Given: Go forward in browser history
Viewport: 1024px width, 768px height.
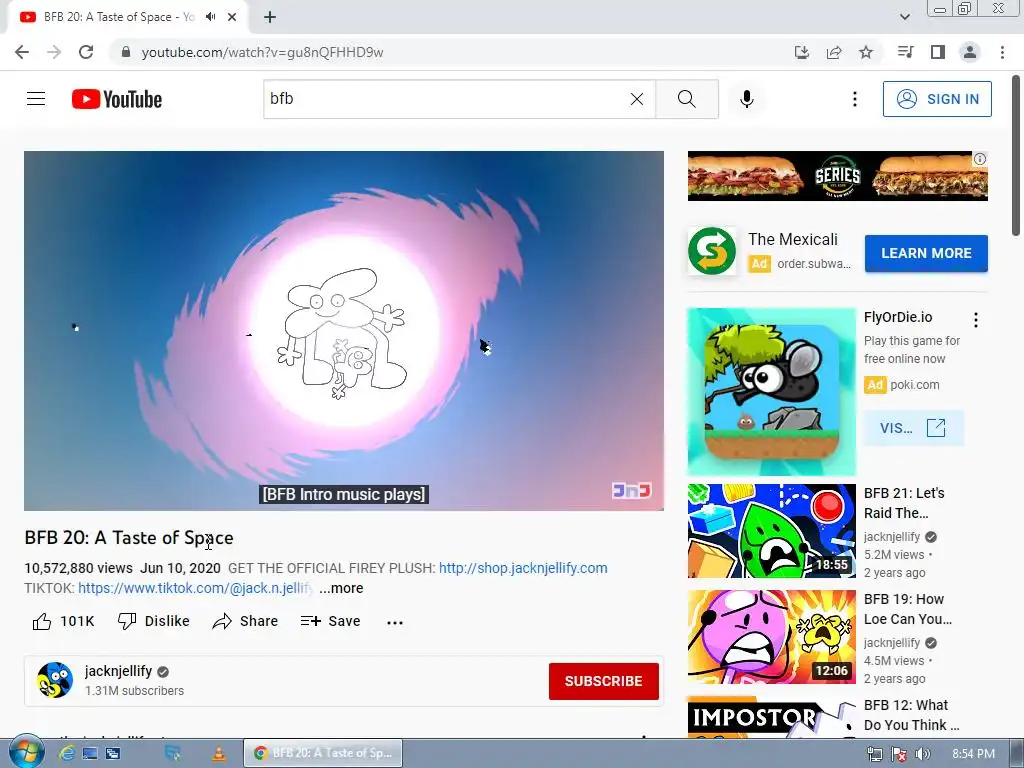Looking at the screenshot, I should (54, 52).
